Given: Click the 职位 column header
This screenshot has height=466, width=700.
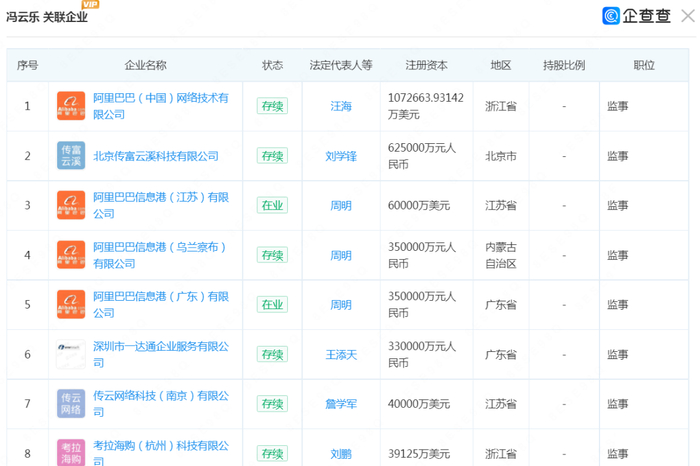Looking at the screenshot, I should 644,65.
